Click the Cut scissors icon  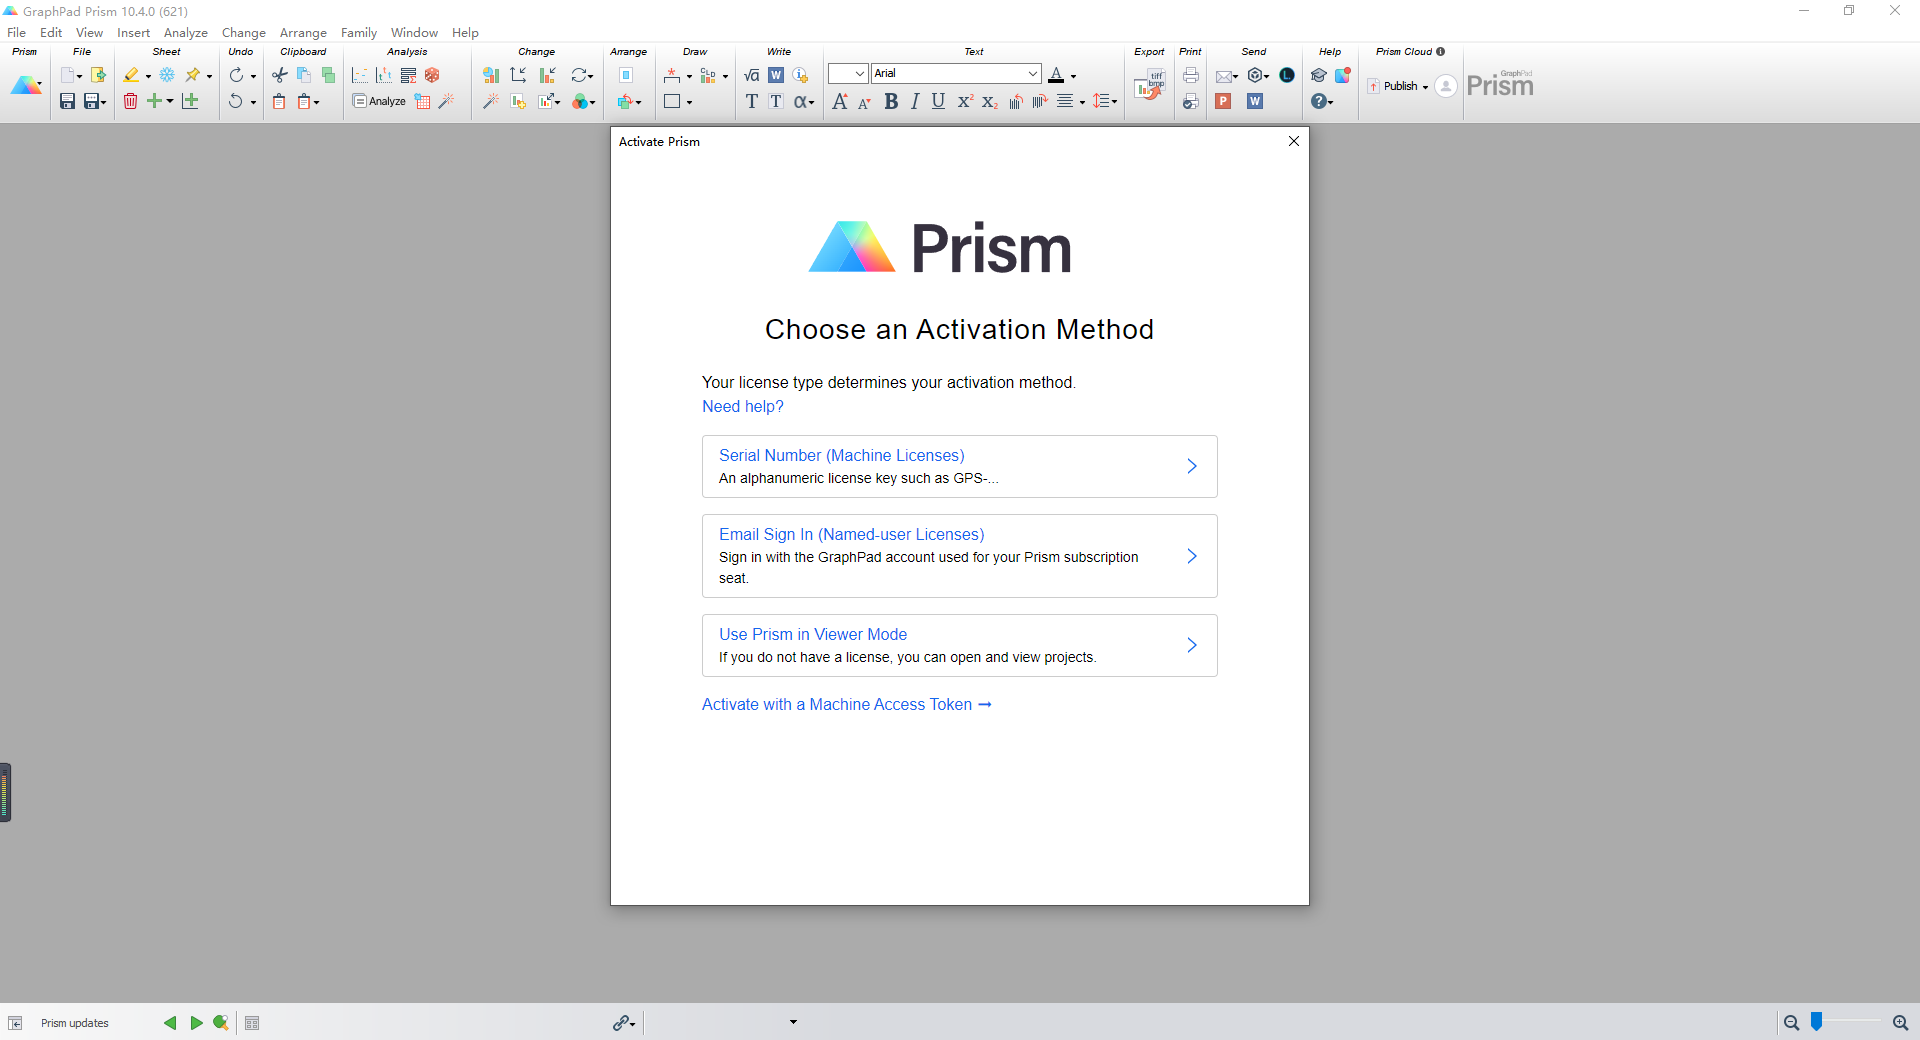[280, 75]
